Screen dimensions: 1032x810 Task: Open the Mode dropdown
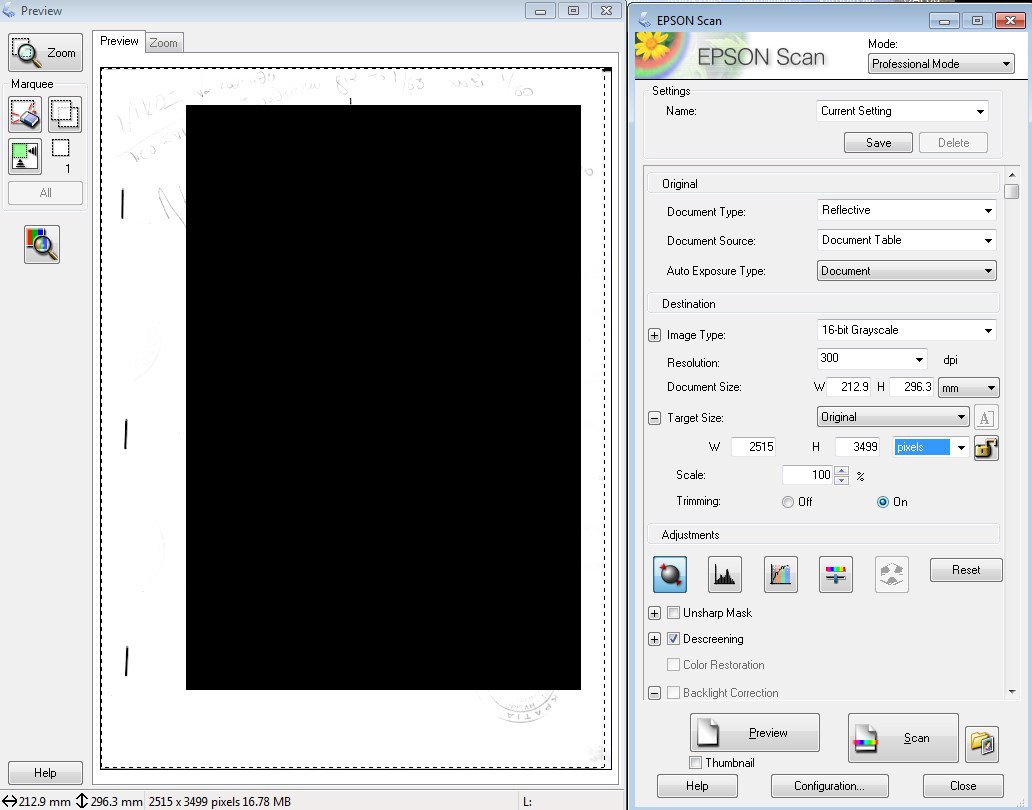point(940,64)
